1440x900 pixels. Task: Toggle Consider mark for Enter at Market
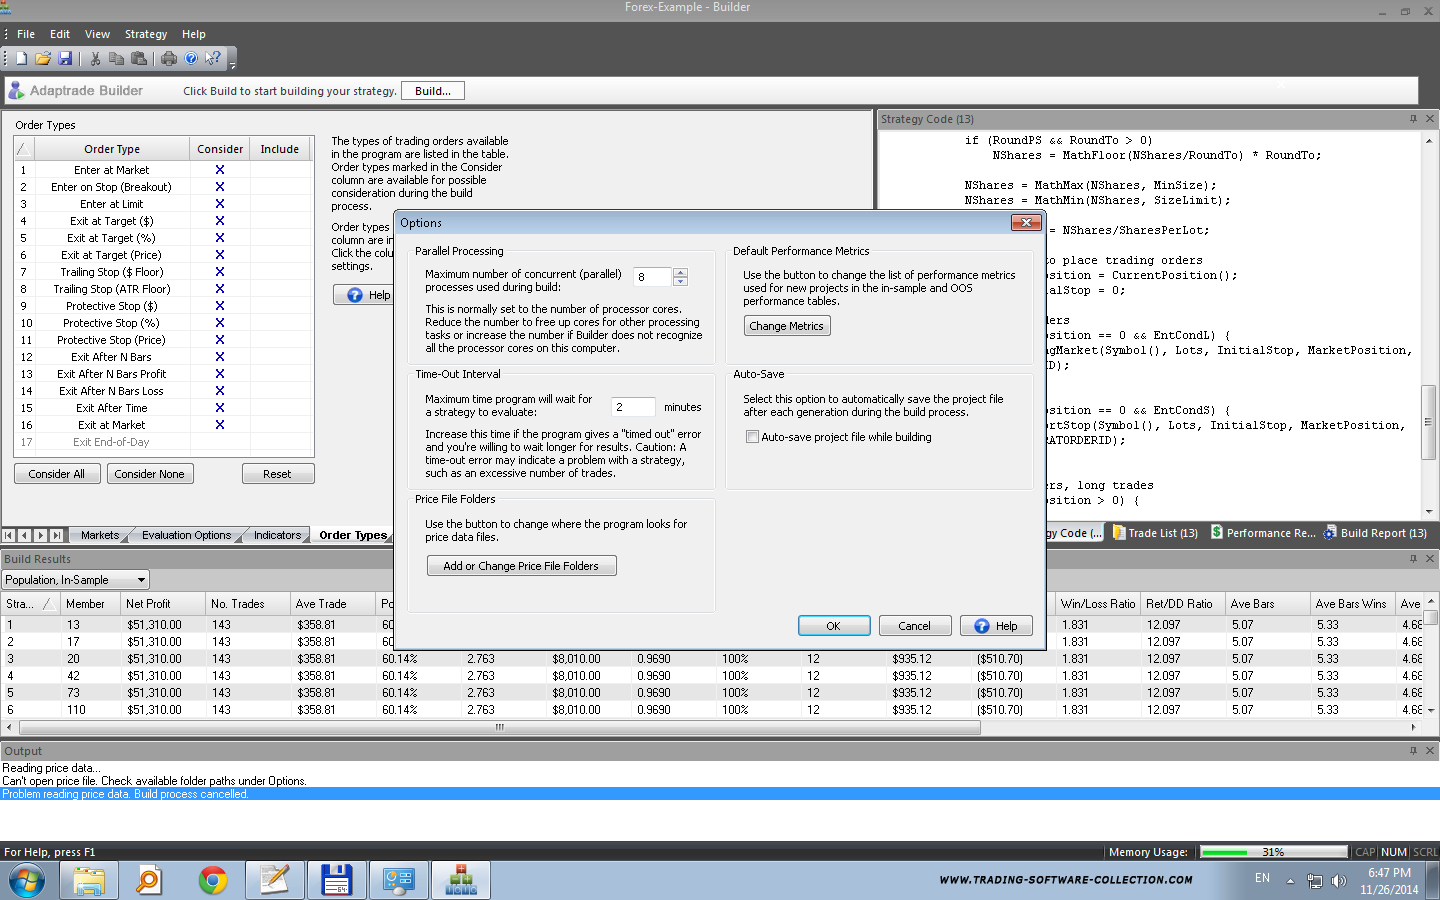(220, 170)
